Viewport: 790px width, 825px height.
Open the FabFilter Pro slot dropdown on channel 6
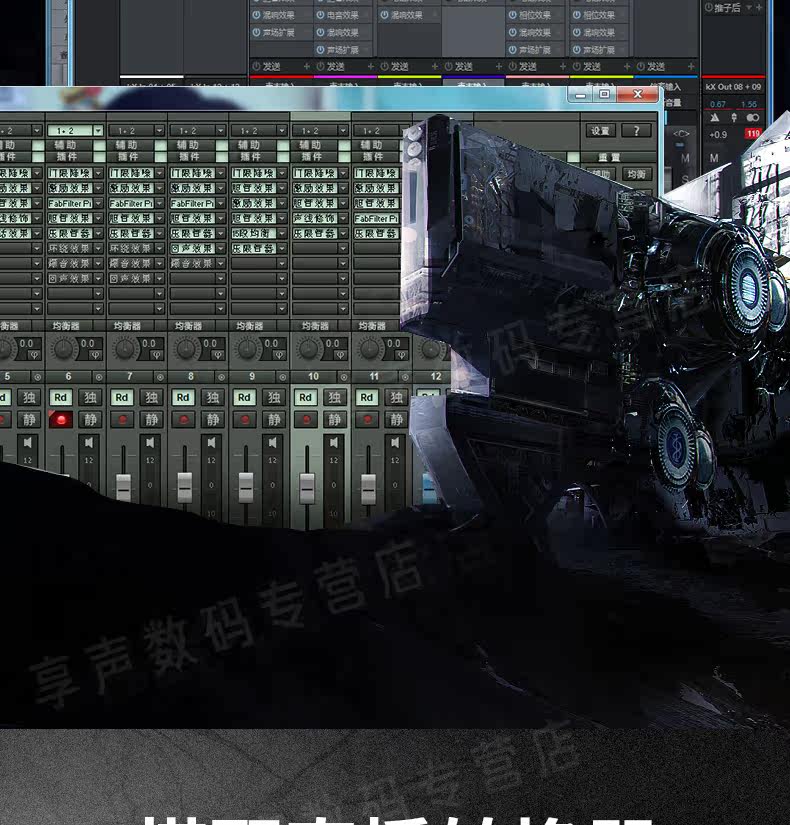[x=98, y=203]
